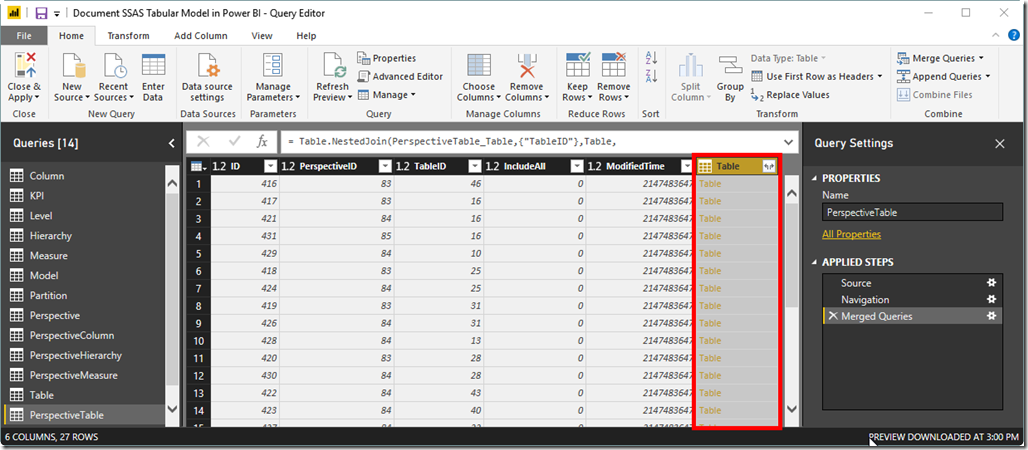Click the Choose Columns icon

tap(479, 66)
